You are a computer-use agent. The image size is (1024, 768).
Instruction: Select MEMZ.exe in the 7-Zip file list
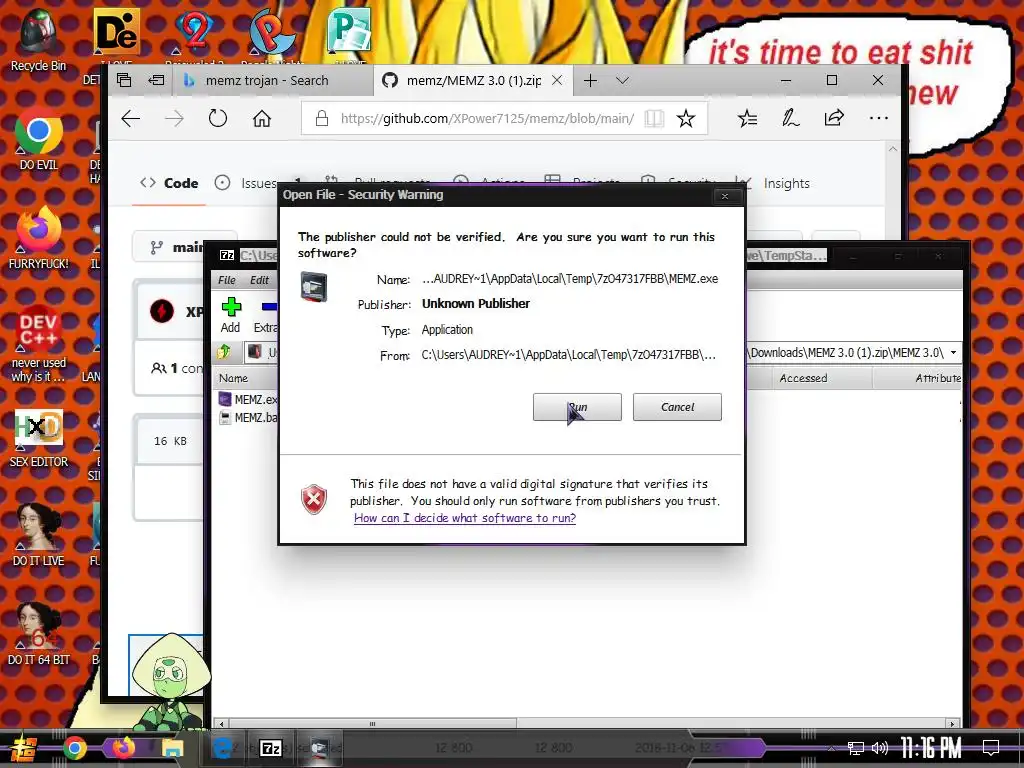coord(248,399)
